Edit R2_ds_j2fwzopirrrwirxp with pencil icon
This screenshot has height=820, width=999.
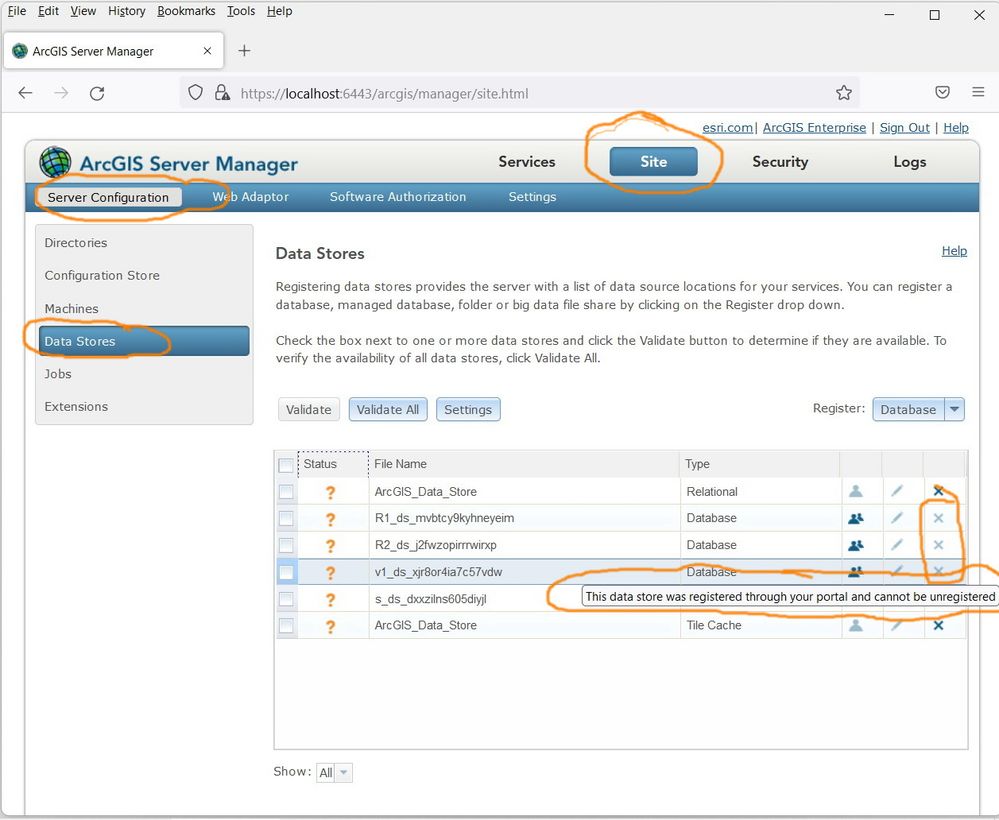[897, 544]
